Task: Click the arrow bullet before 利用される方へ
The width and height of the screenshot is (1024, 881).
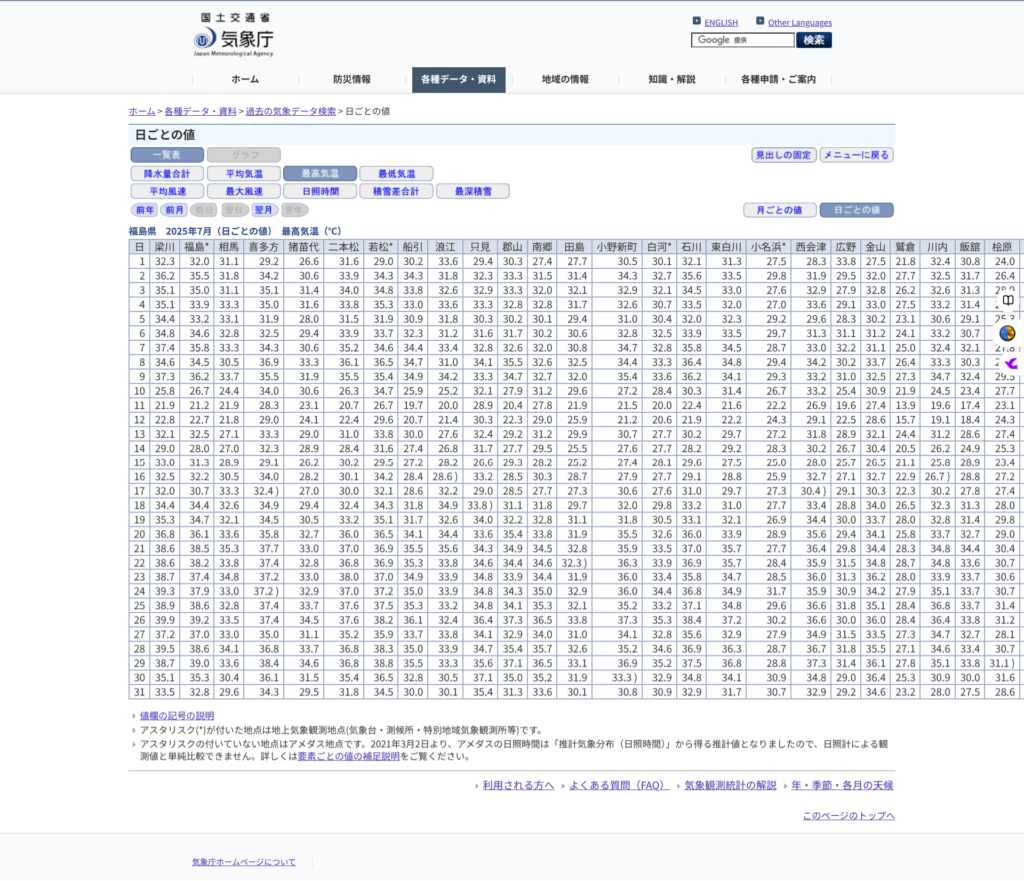Action: (x=476, y=786)
